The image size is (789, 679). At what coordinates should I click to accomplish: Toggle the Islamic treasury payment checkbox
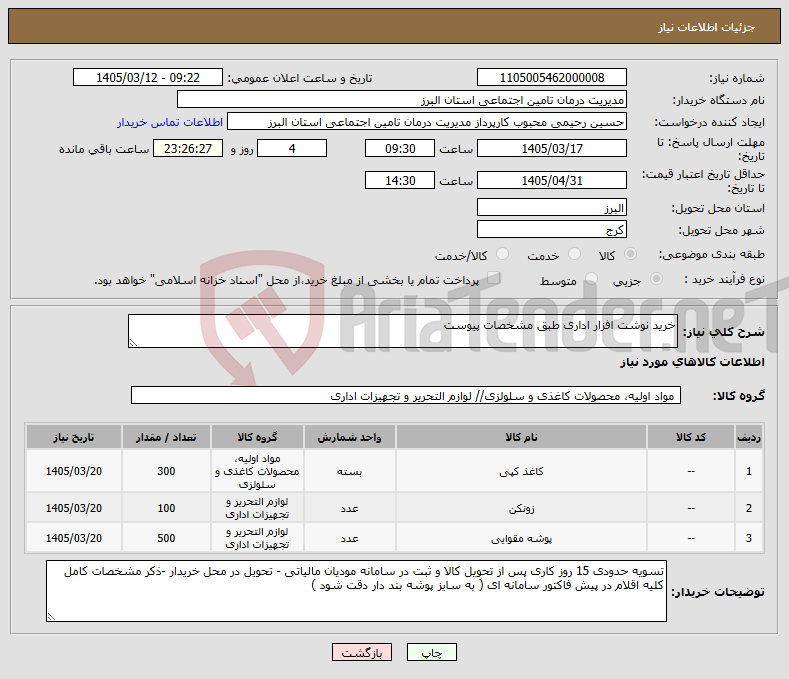click(493, 278)
